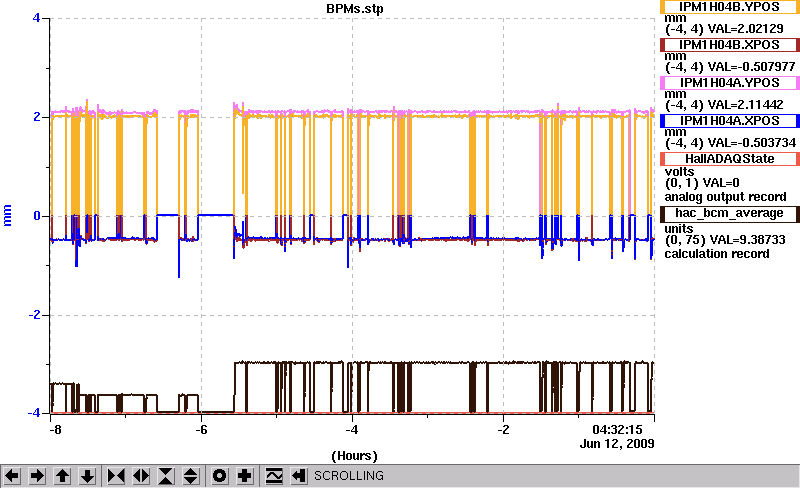Click the y-axis 2 tick label
Screen dimensions: 800x488
point(36,117)
